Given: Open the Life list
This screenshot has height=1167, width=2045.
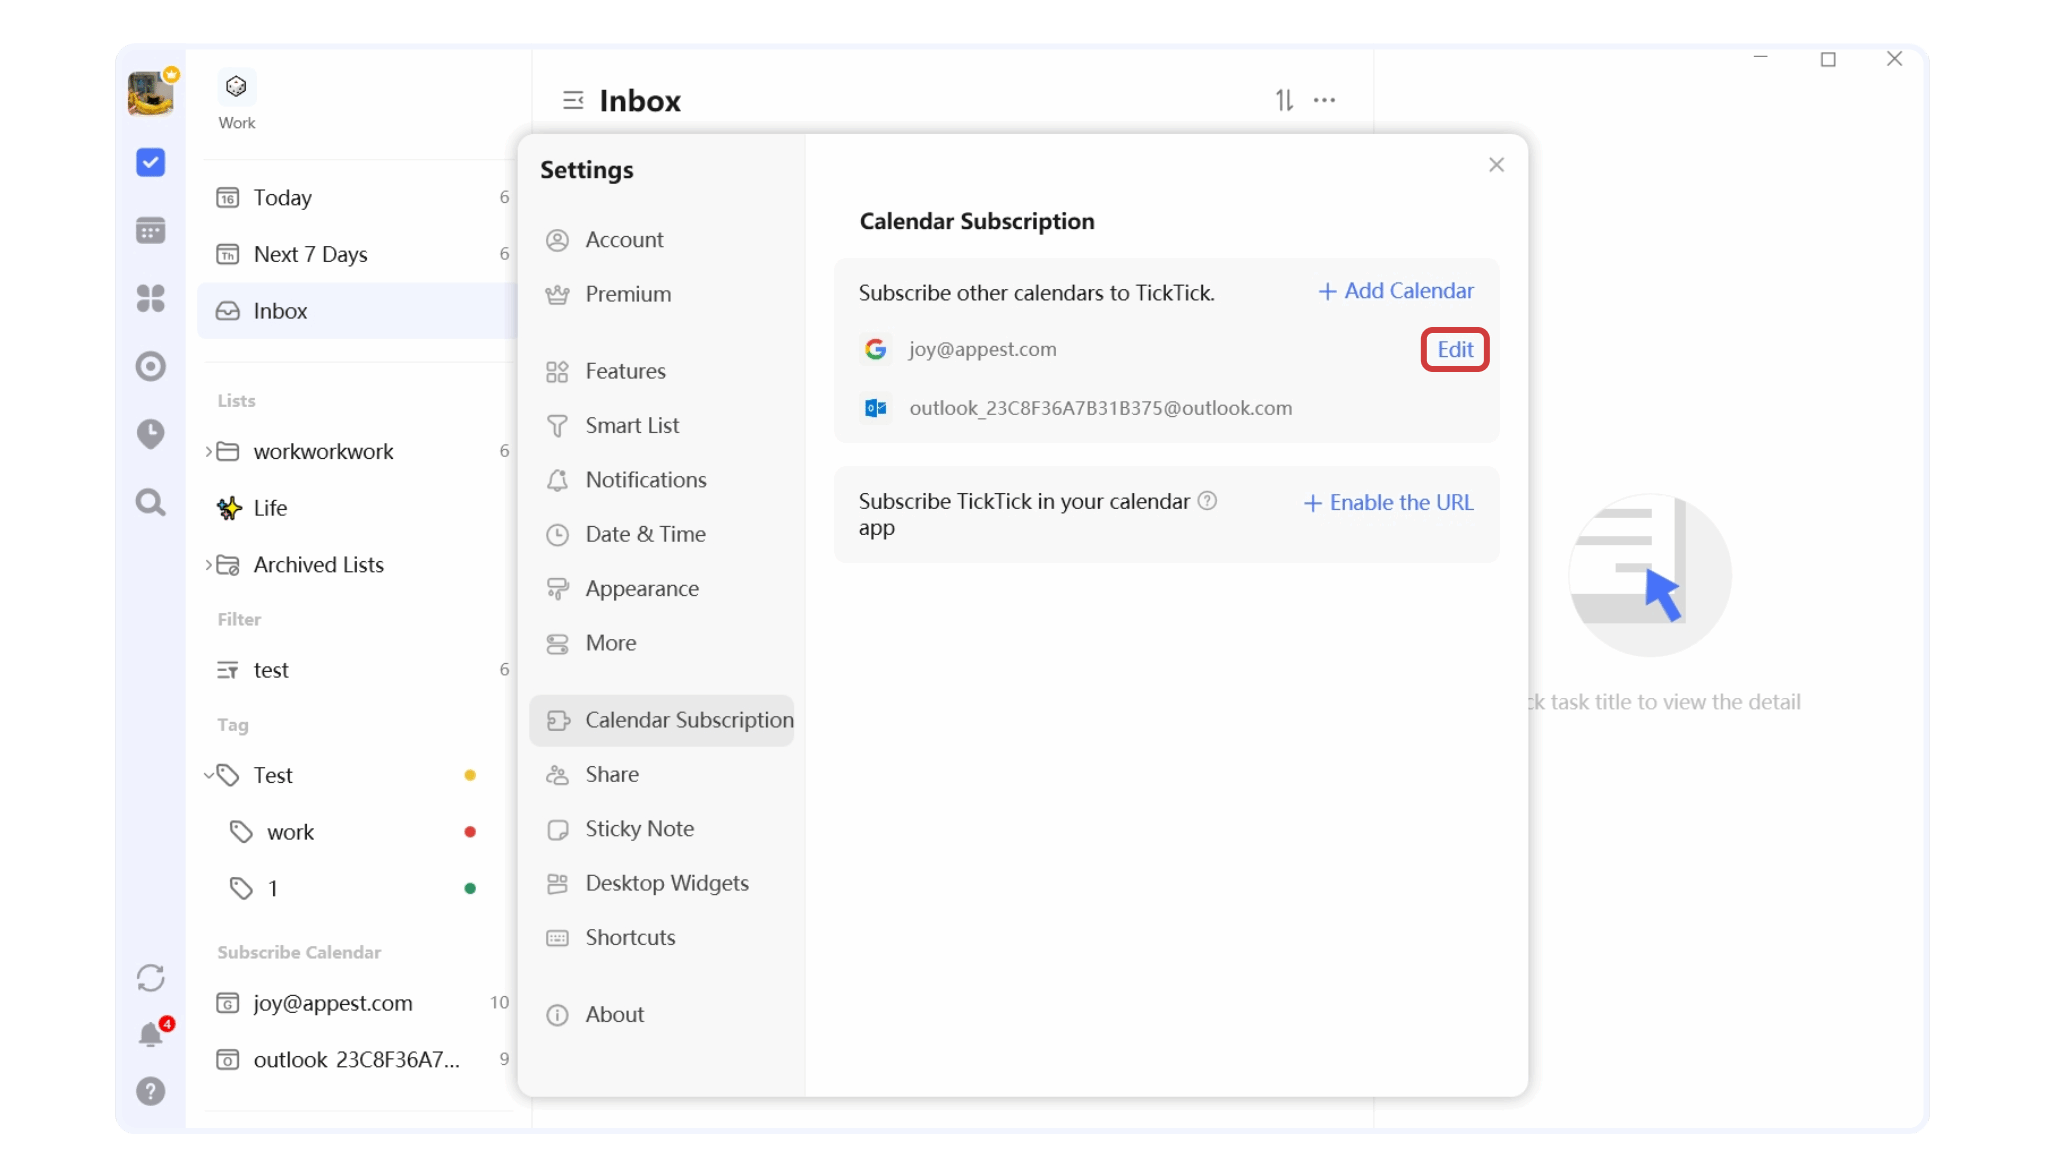Looking at the screenshot, I should (x=357, y=508).
